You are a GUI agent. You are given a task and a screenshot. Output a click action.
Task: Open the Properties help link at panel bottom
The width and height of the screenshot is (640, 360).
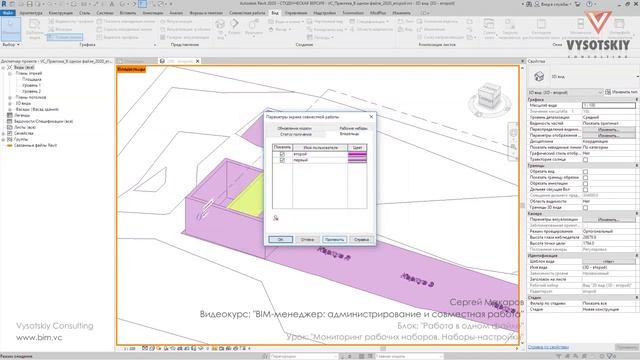pyautogui.click(x=548, y=347)
